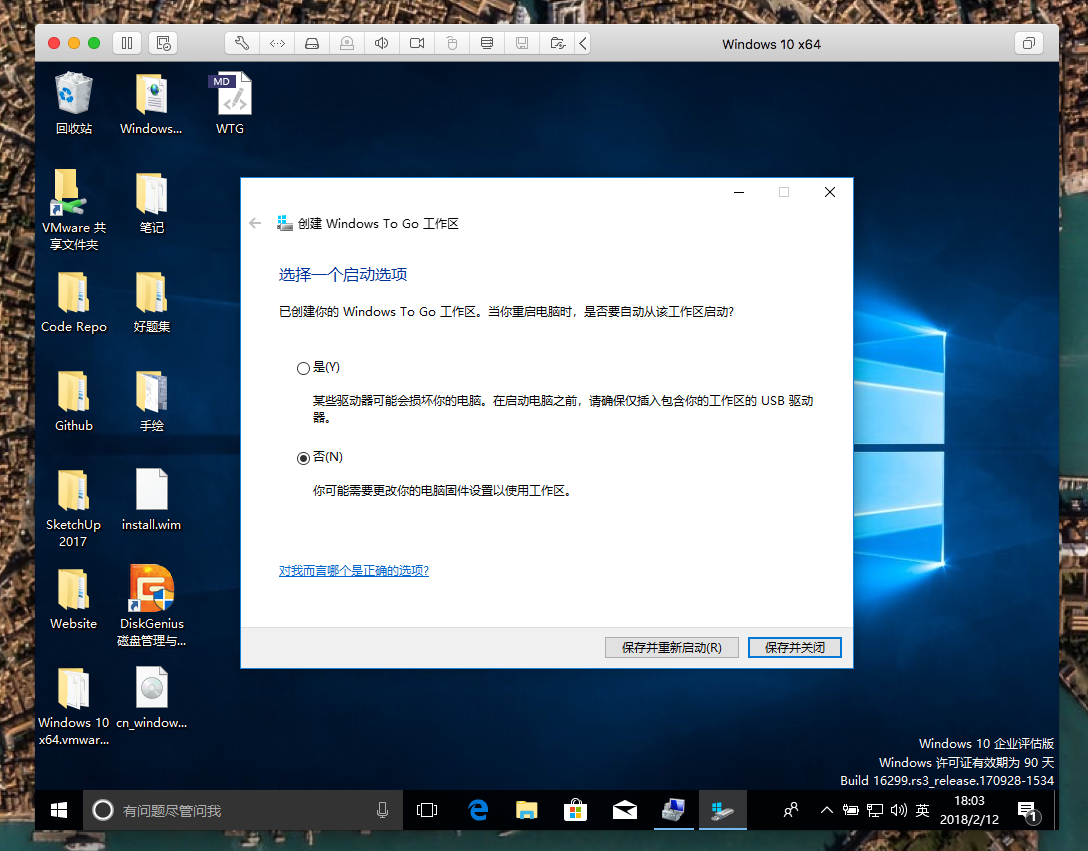Open virtual machine settings wrench icon
The image size is (1088, 851).
(x=242, y=43)
